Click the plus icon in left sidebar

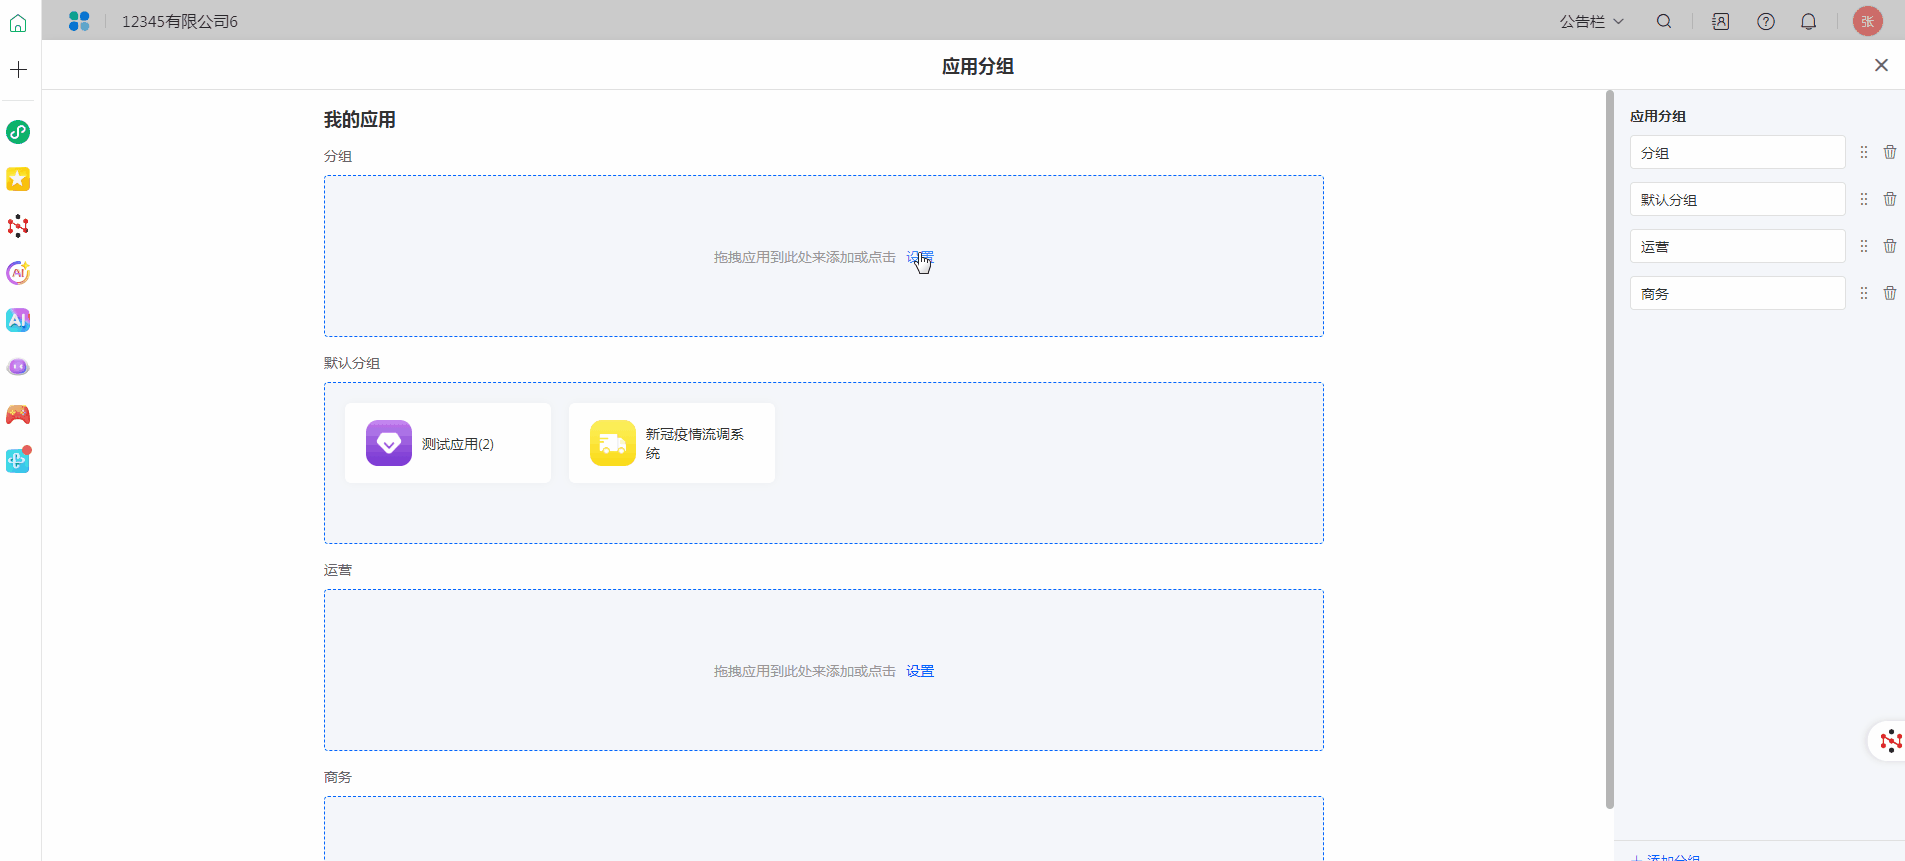[x=18, y=70]
